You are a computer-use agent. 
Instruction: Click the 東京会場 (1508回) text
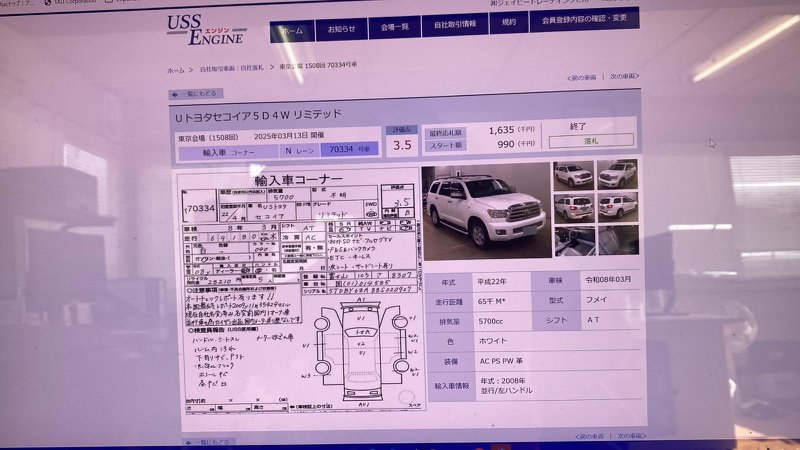(x=208, y=138)
